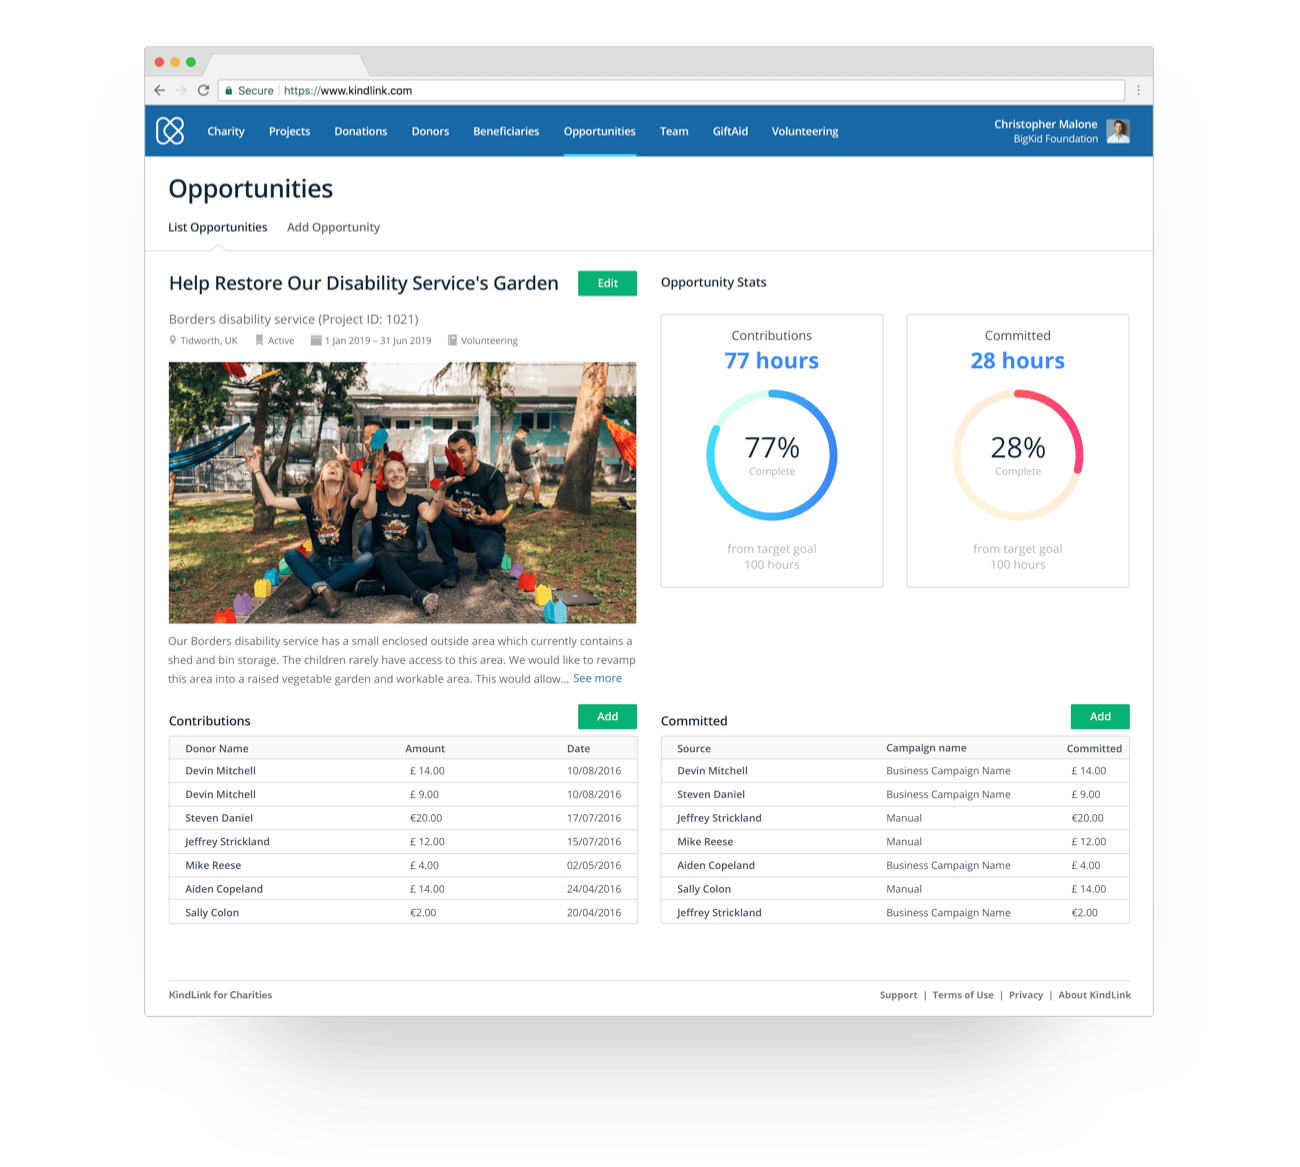Open the Charity menu item

click(x=226, y=131)
